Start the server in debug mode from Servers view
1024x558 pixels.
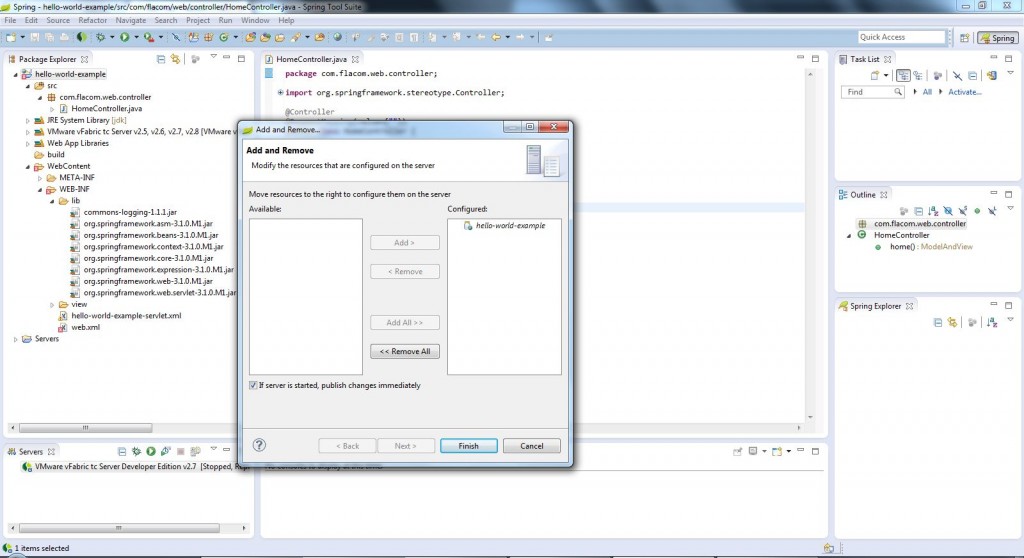pos(136,451)
